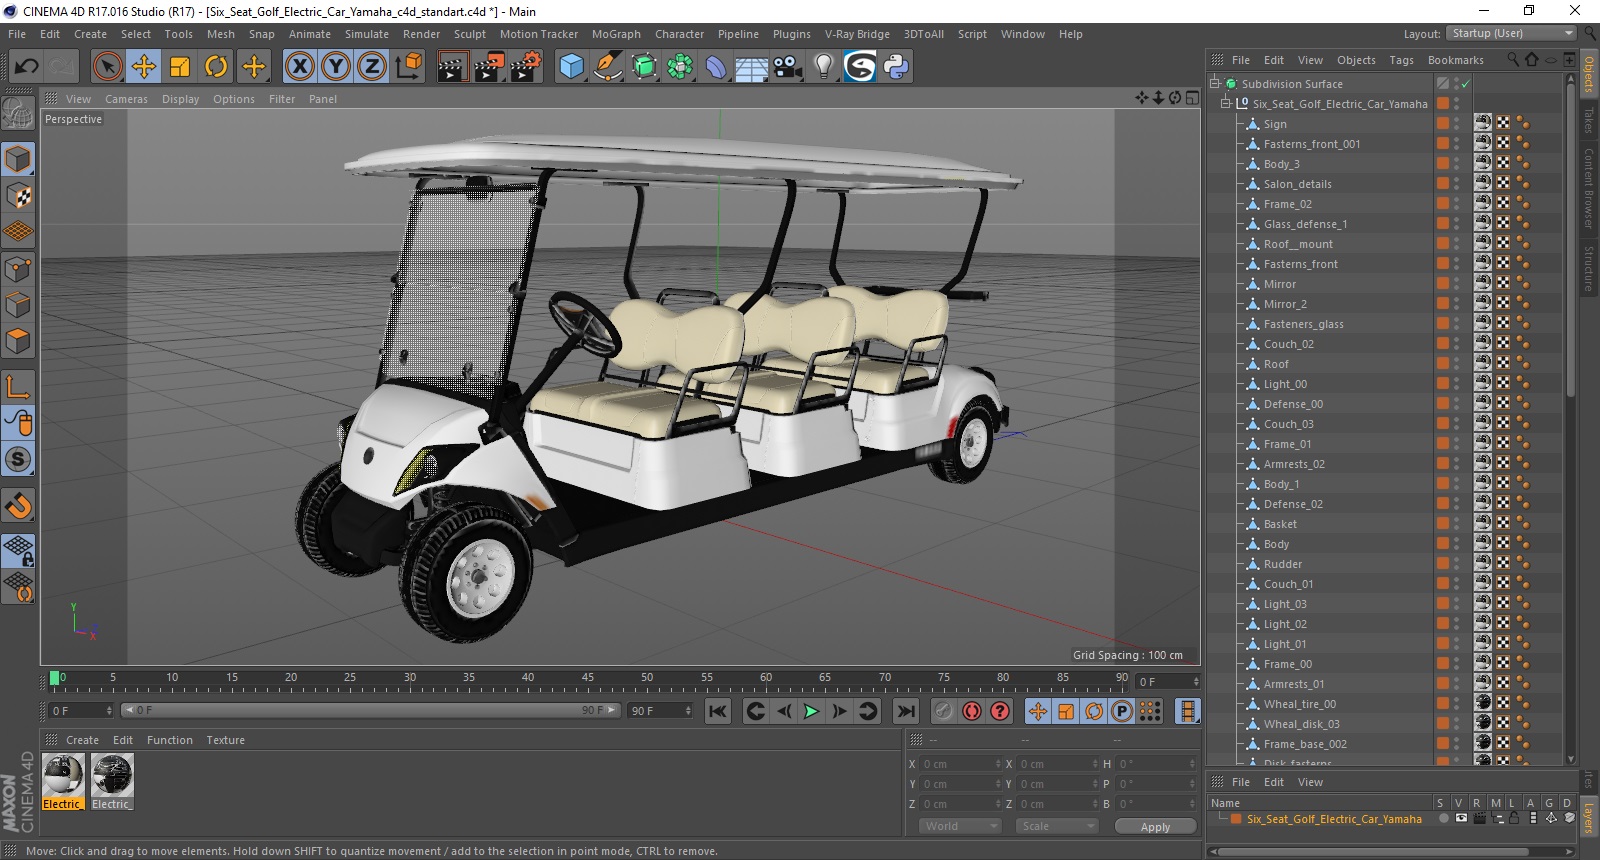
Task: Open the Scale mode dropdown
Action: point(1057,826)
